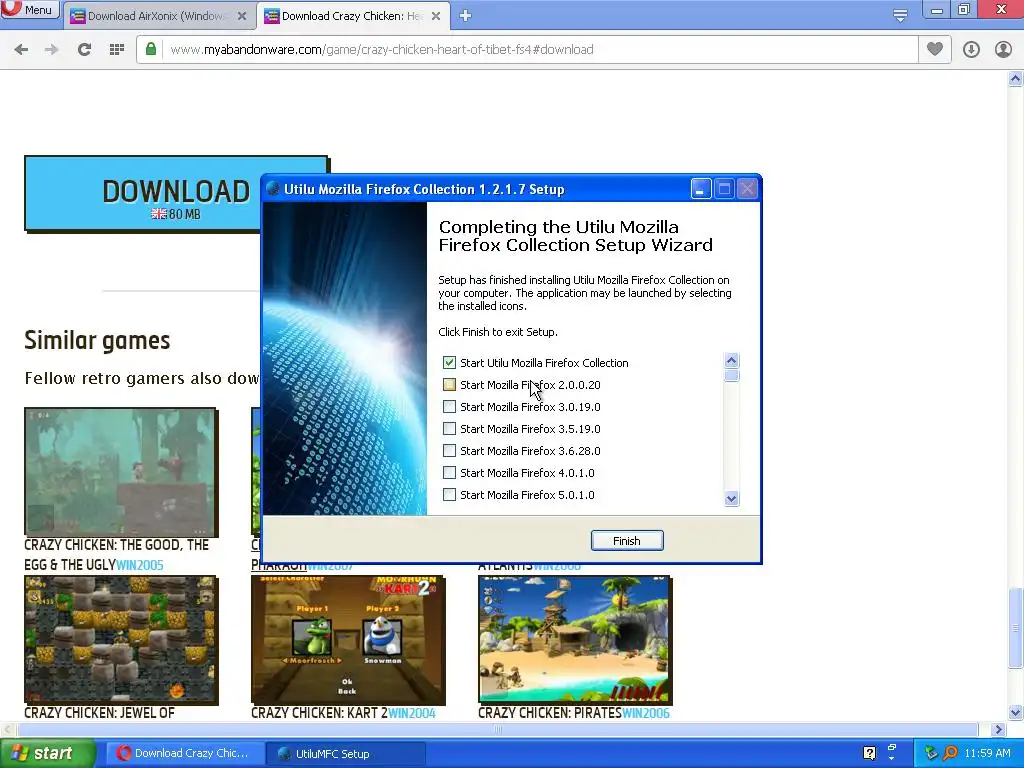Open Crazy Chicken Pirates thumbnail
The height and width of the screenshot is (768, 1024).
(x=575, y=639)
